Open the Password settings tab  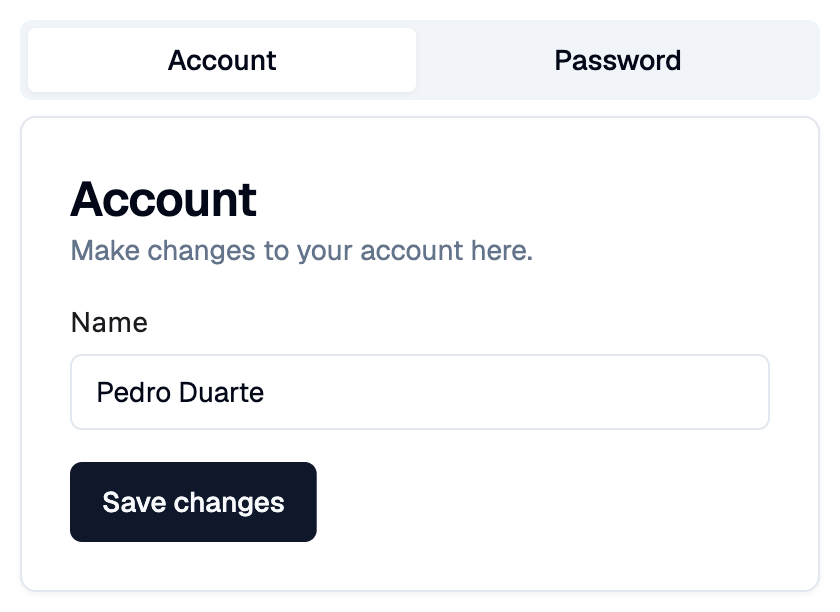tap(618, 60)
